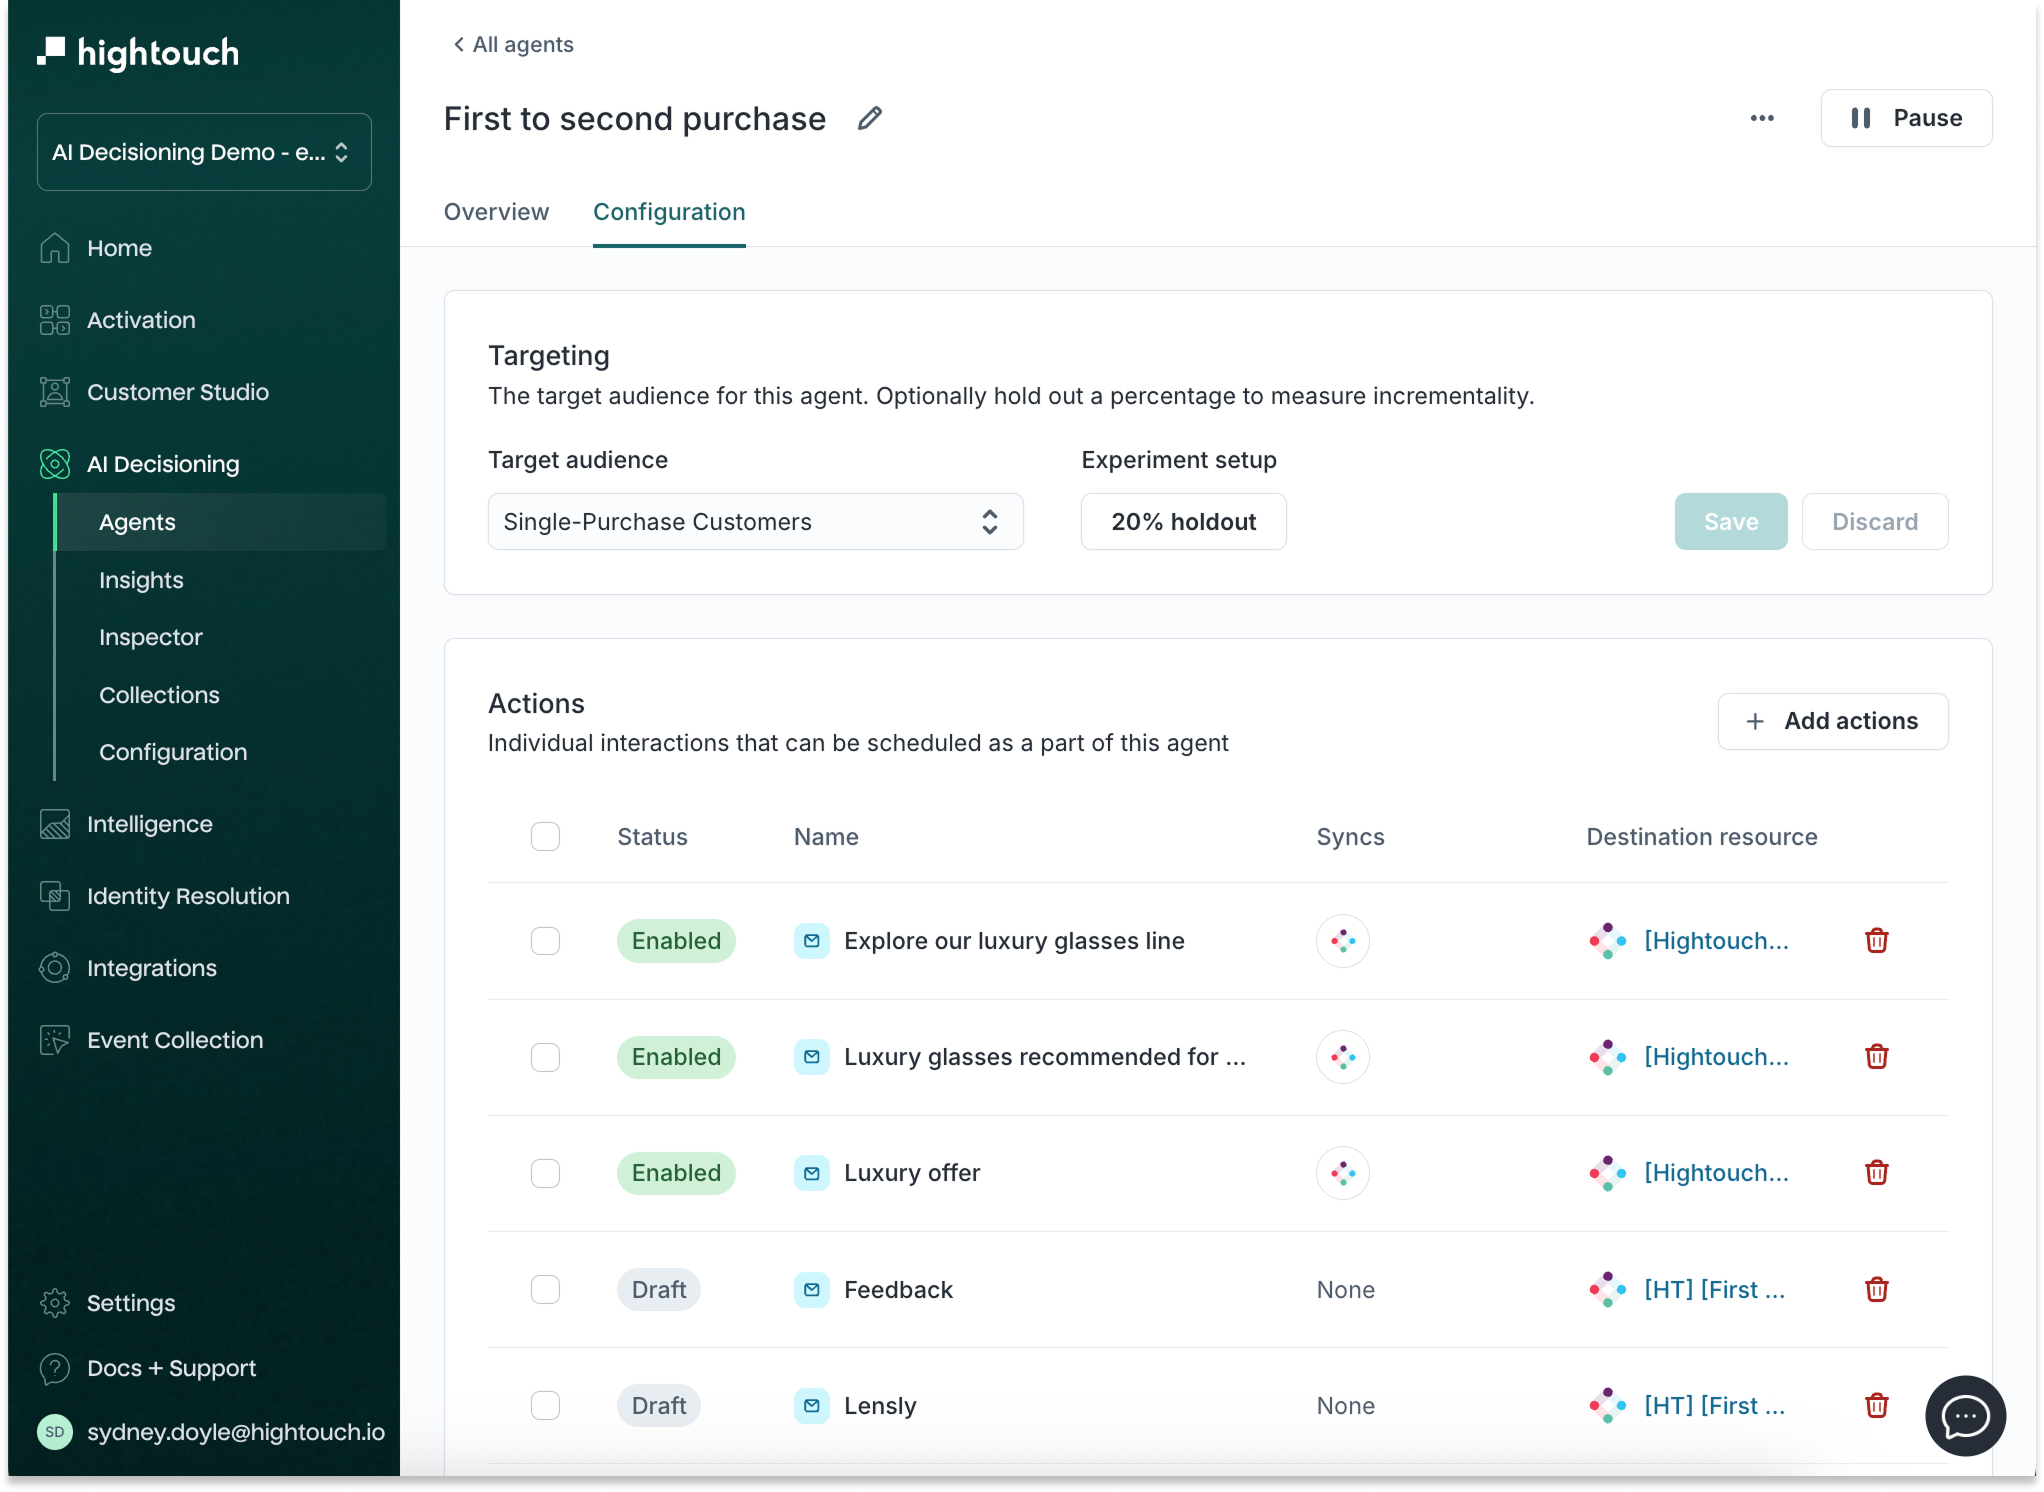Click the pencil icon to rename agent
This screenshot has height=1492, width=2044.
870,119
